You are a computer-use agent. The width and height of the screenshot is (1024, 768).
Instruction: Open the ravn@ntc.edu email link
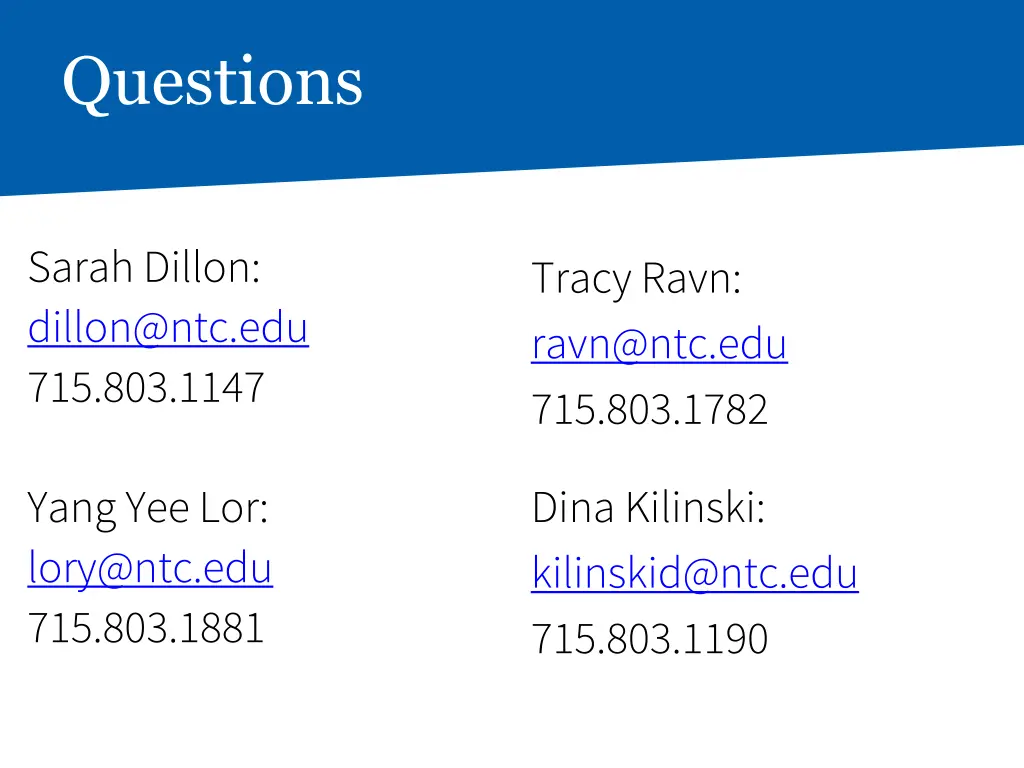[x=660, y=344]
